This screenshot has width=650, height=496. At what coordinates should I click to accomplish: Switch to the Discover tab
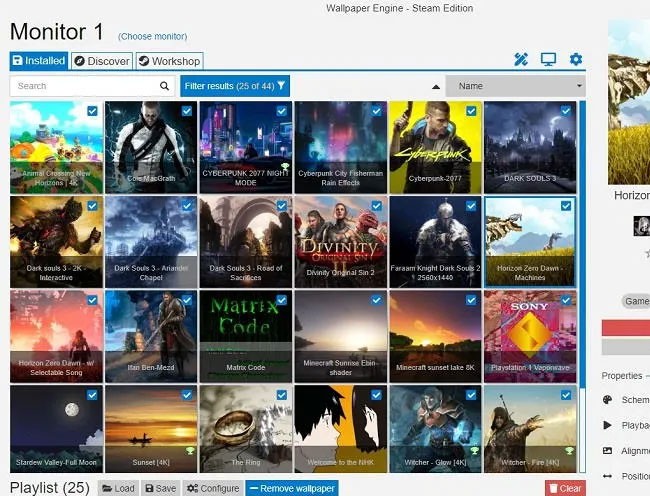coord(102,61)
